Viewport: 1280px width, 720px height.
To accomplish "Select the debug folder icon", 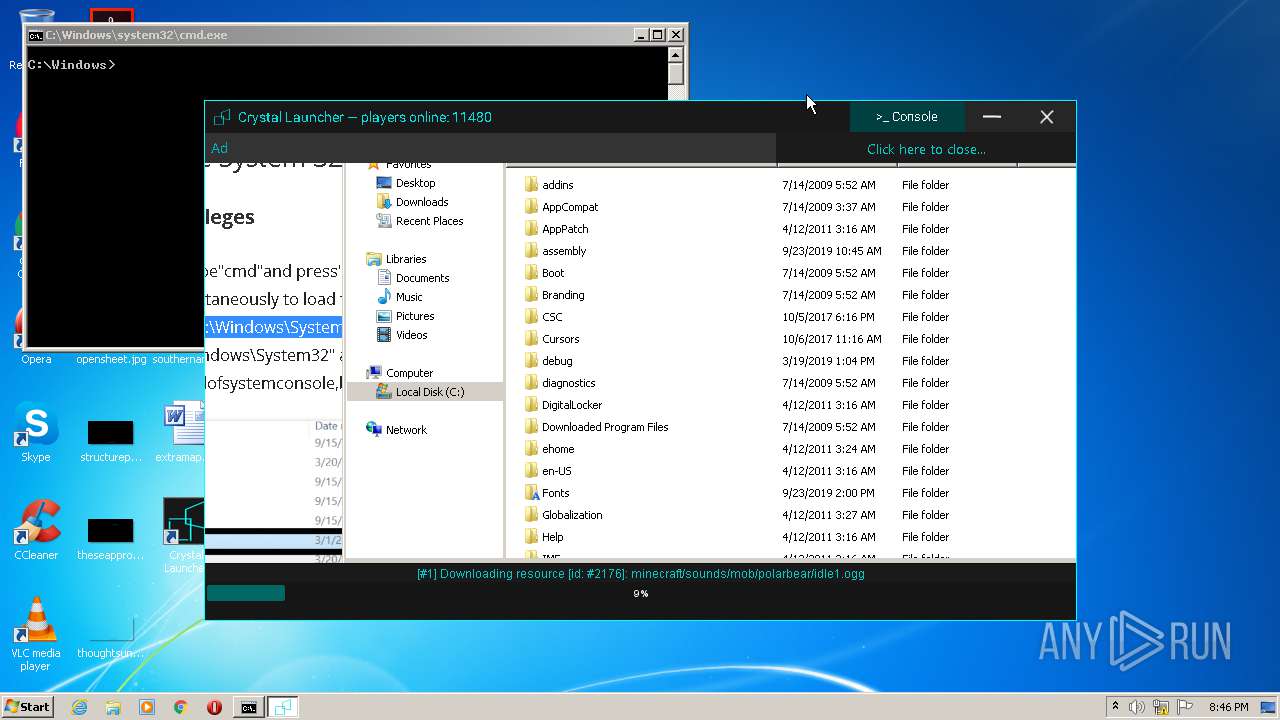I will point(531,361).
